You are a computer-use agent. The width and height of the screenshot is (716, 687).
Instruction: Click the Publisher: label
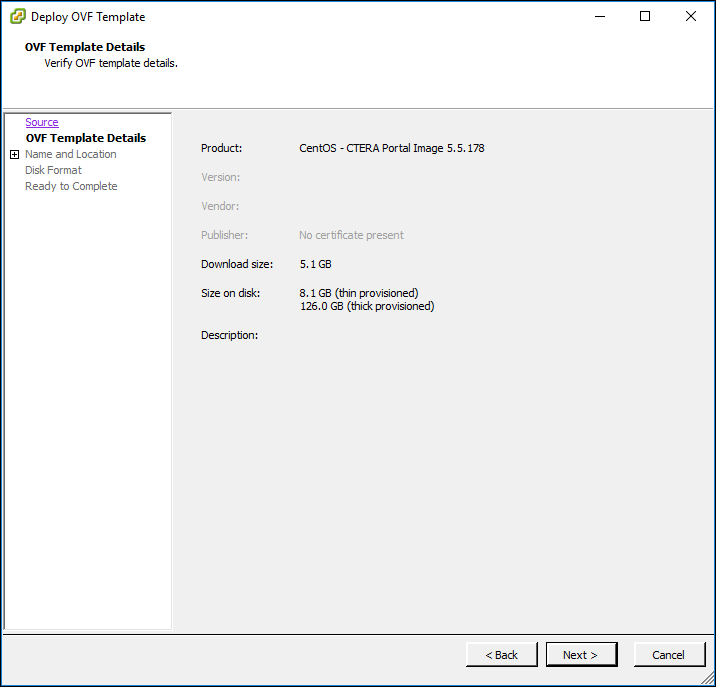point(224,235)
